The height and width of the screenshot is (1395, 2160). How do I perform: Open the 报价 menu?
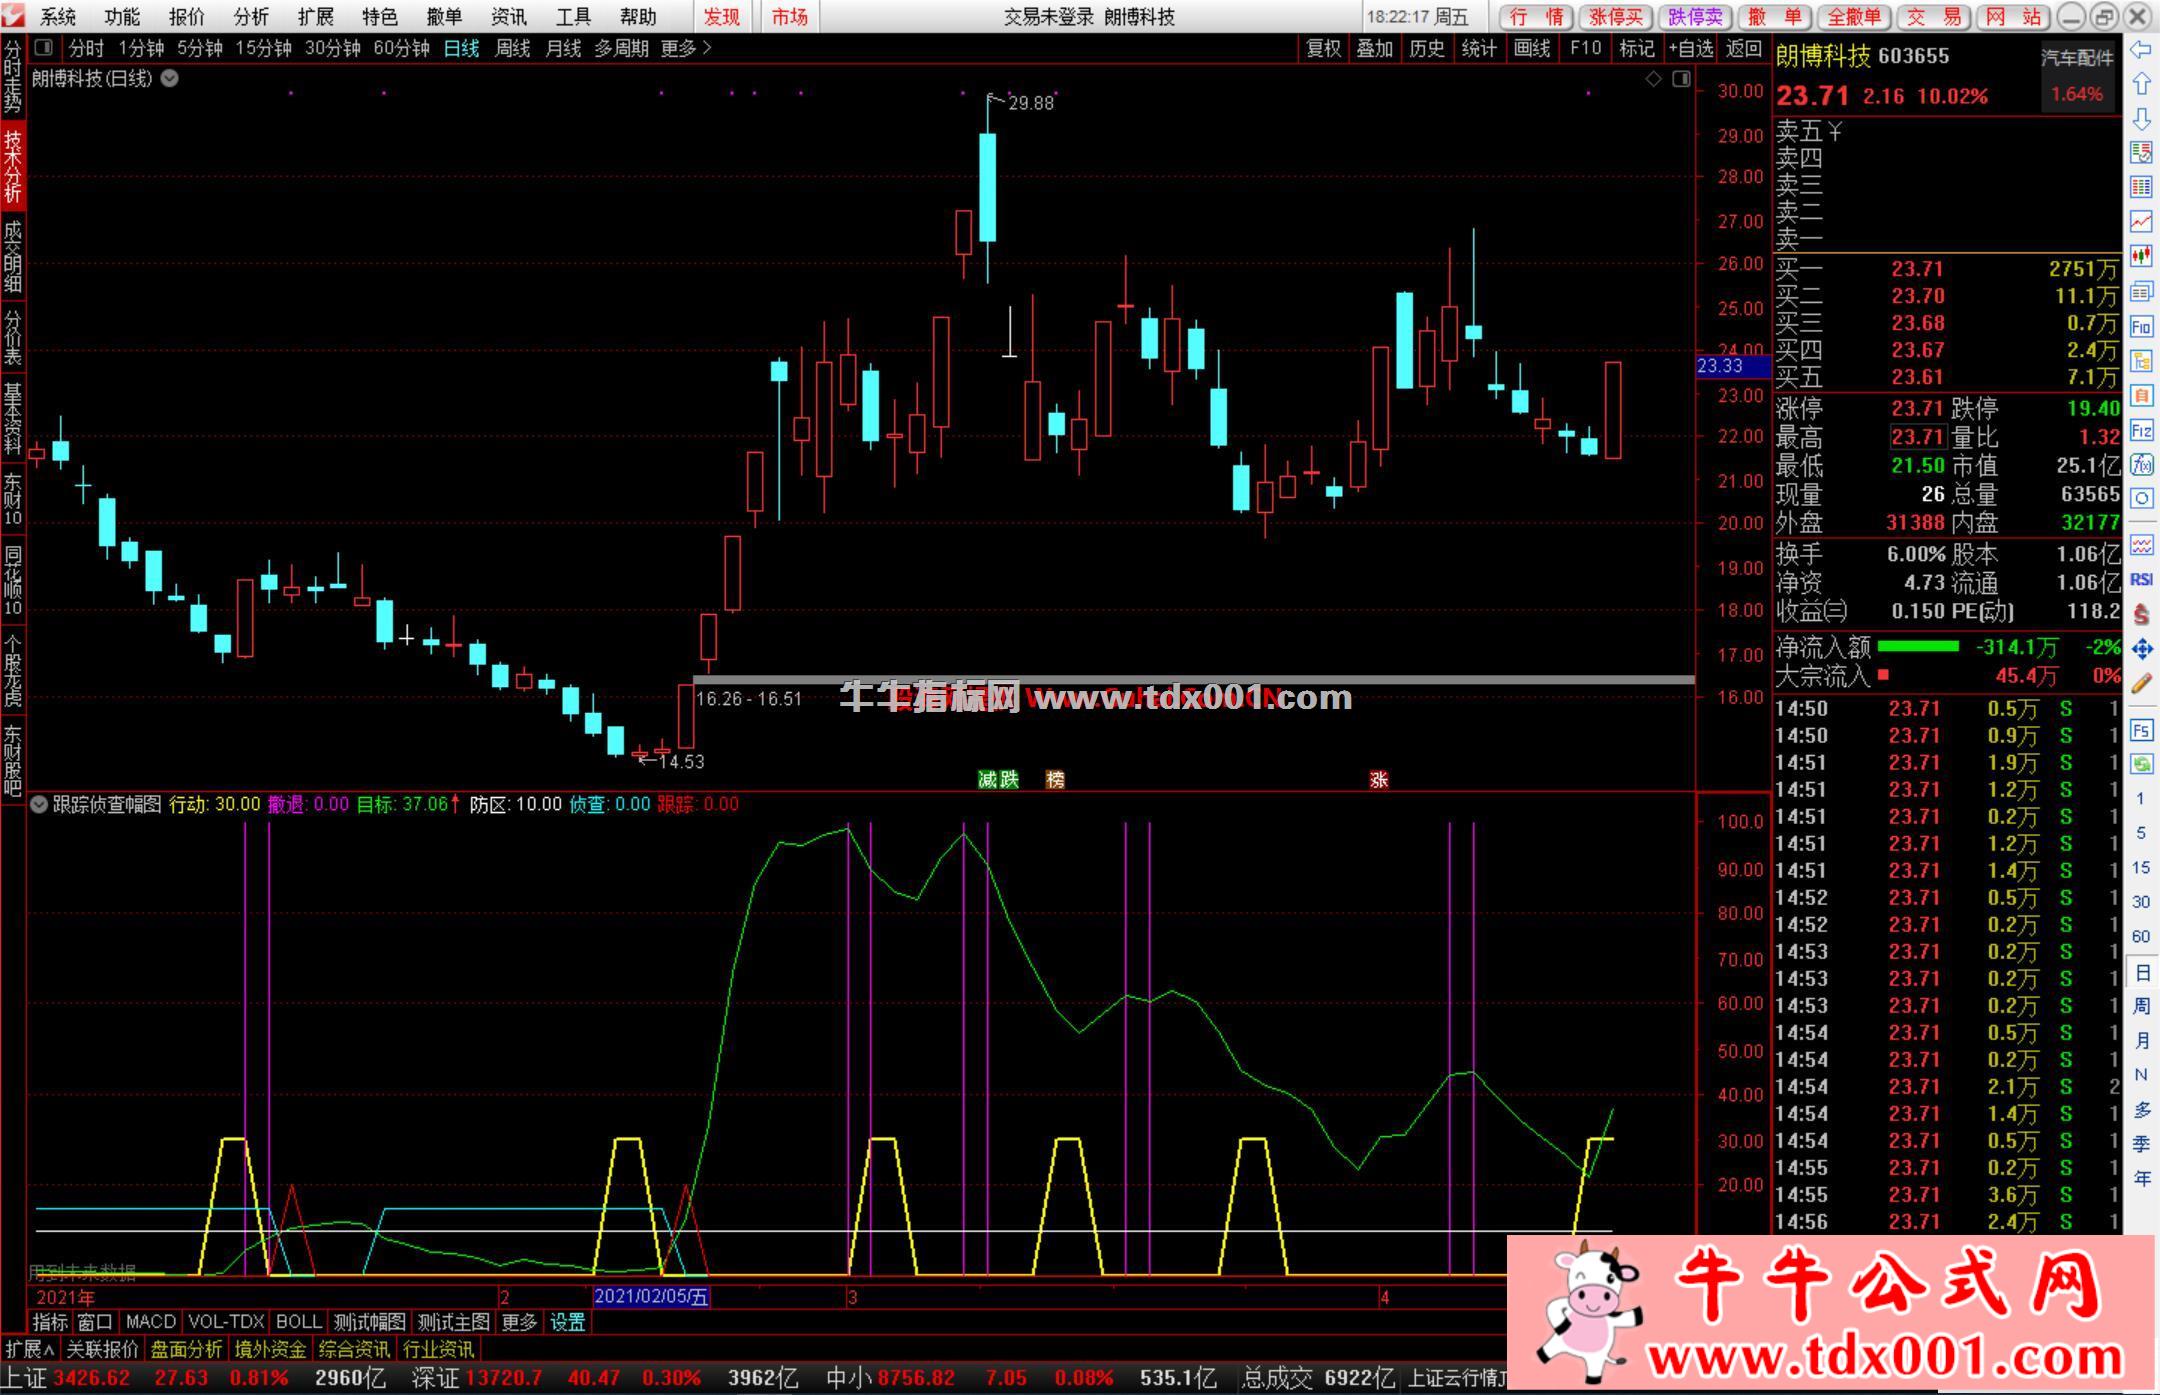click(x=186, y=17)
